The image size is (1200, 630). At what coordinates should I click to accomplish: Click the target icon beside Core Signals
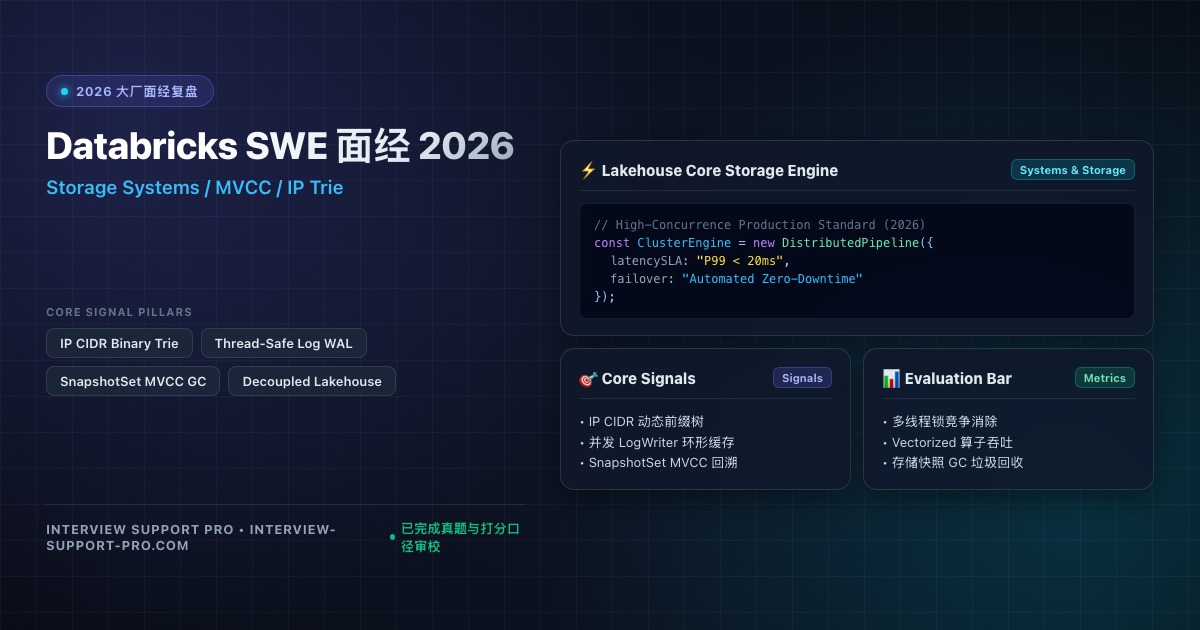coord(588,379)
